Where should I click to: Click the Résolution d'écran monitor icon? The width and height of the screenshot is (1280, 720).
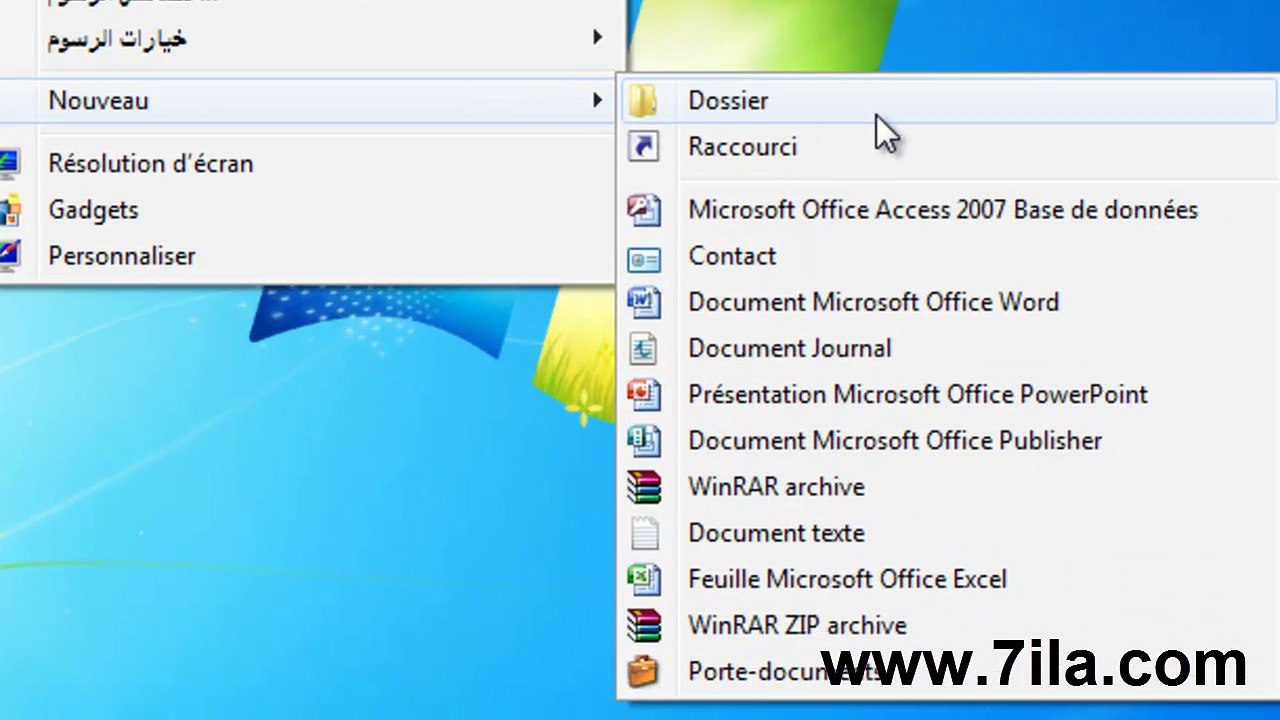9,164
